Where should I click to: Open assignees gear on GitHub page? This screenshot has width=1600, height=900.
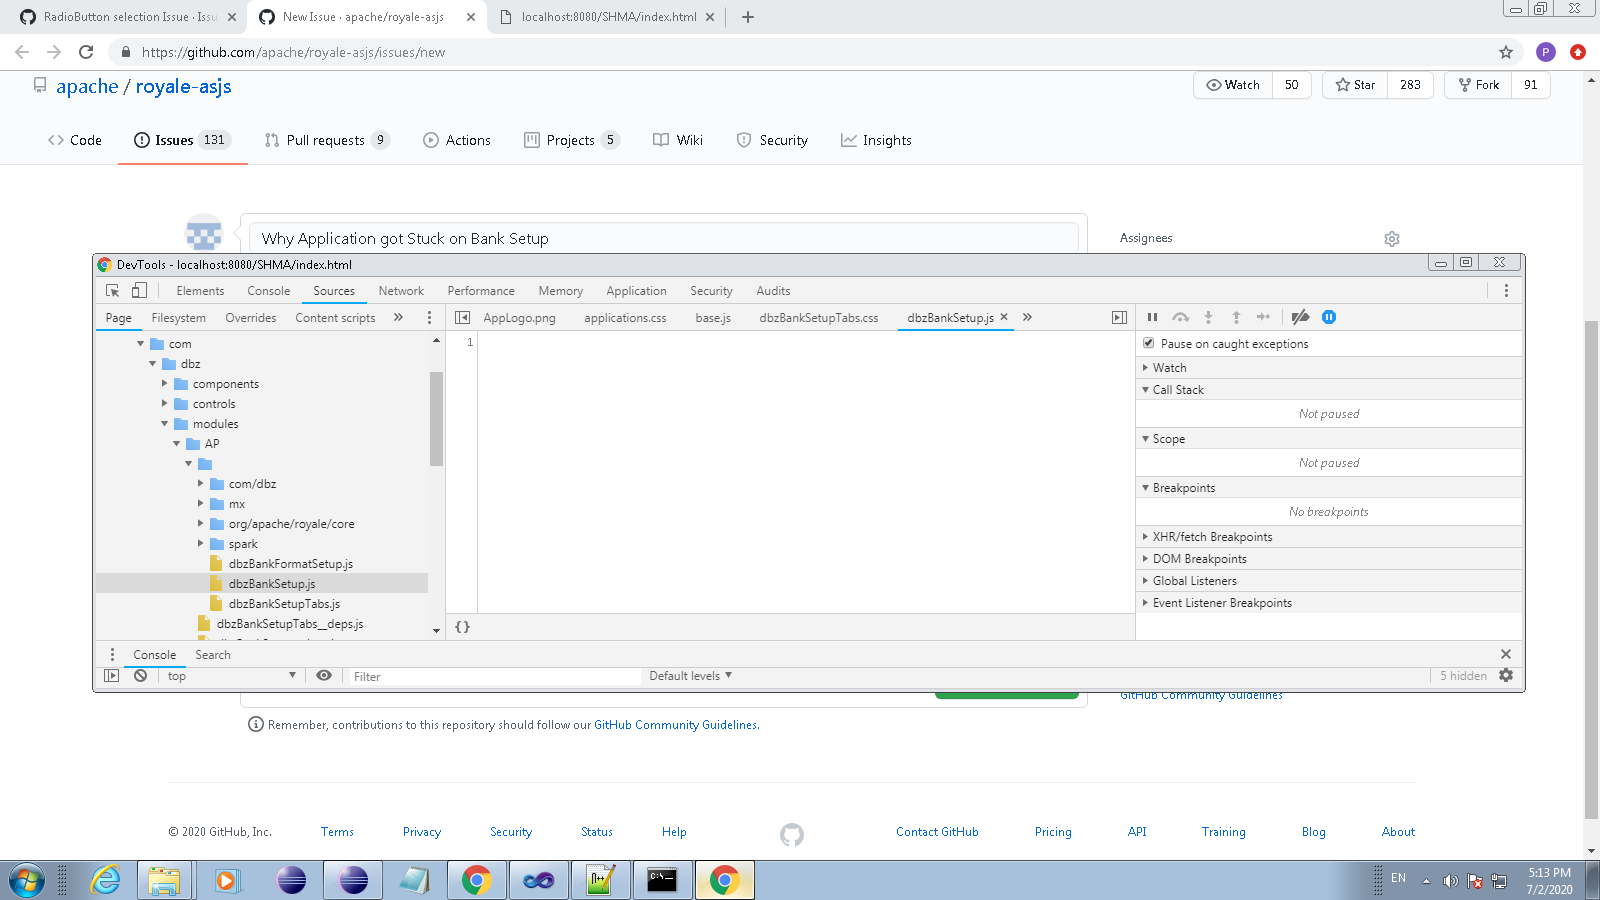1392,239
